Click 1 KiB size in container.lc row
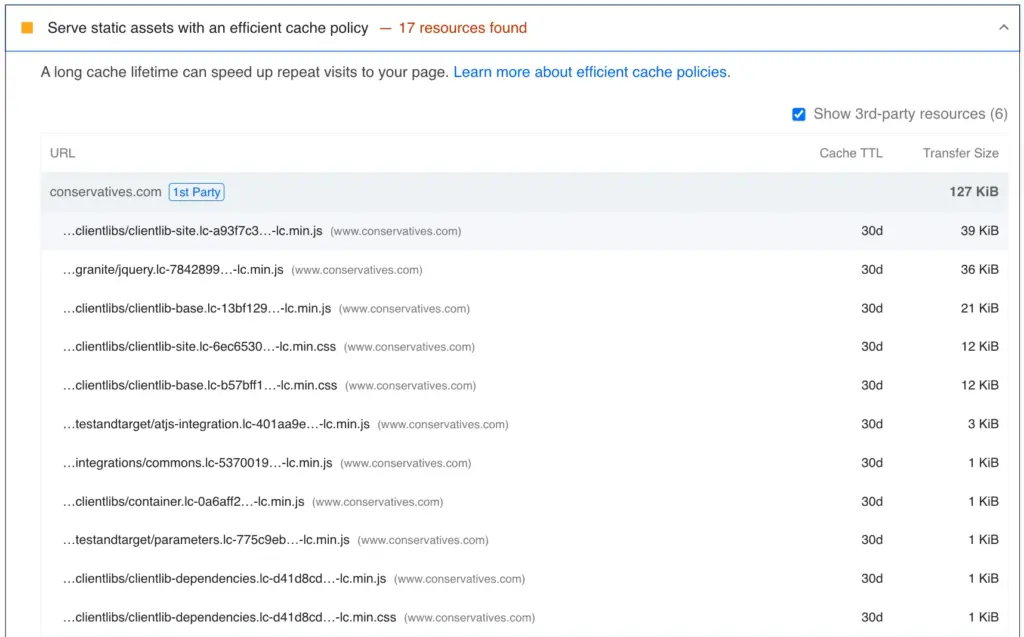1024x637 pixels. (x=983, y=501)
